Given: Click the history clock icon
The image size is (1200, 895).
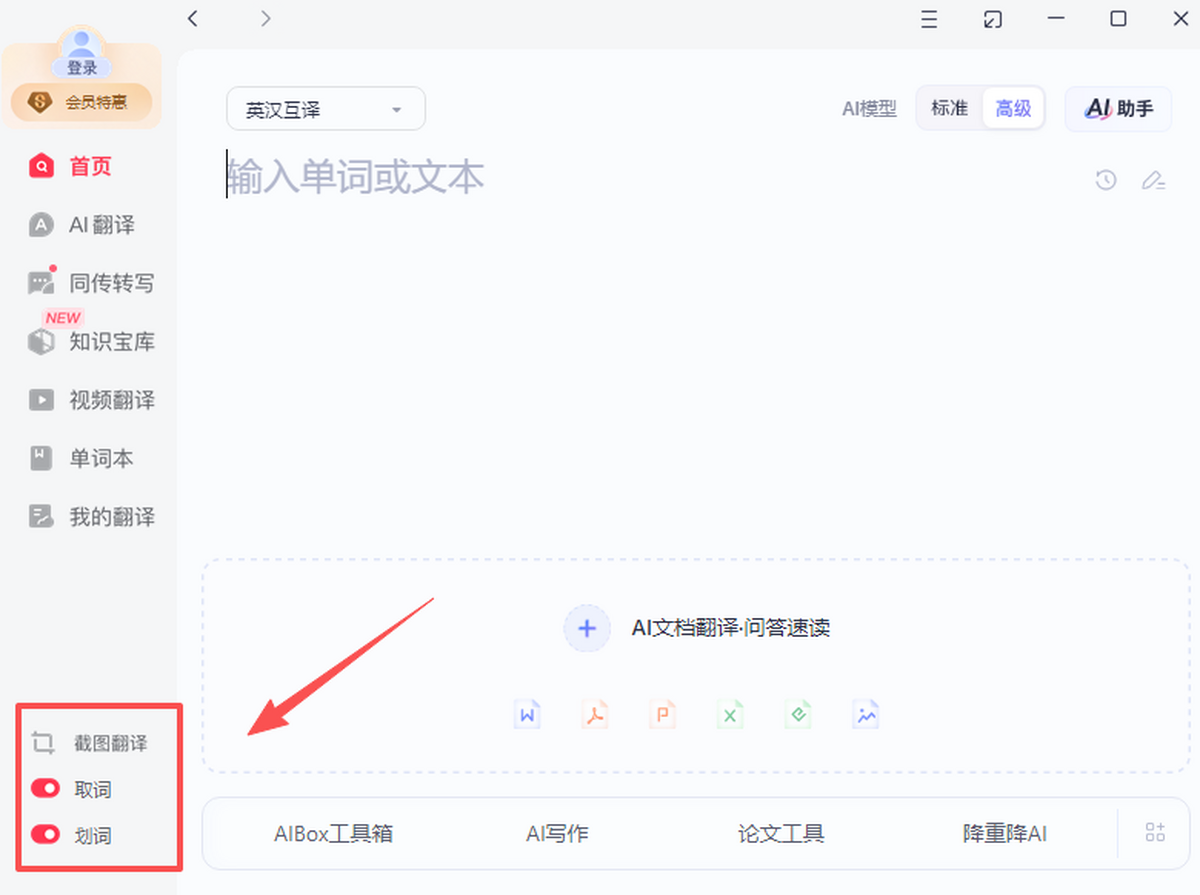Looking at the screenshot, I should click(x=1105, y=181).
